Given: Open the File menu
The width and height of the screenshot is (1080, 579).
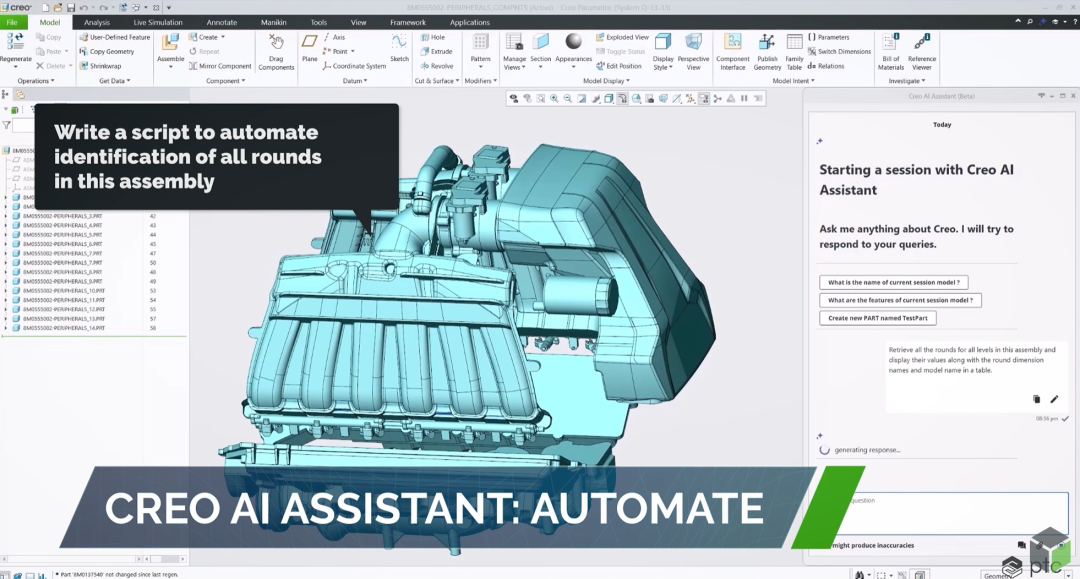Looking at the screenshot, I should point(12,22).
